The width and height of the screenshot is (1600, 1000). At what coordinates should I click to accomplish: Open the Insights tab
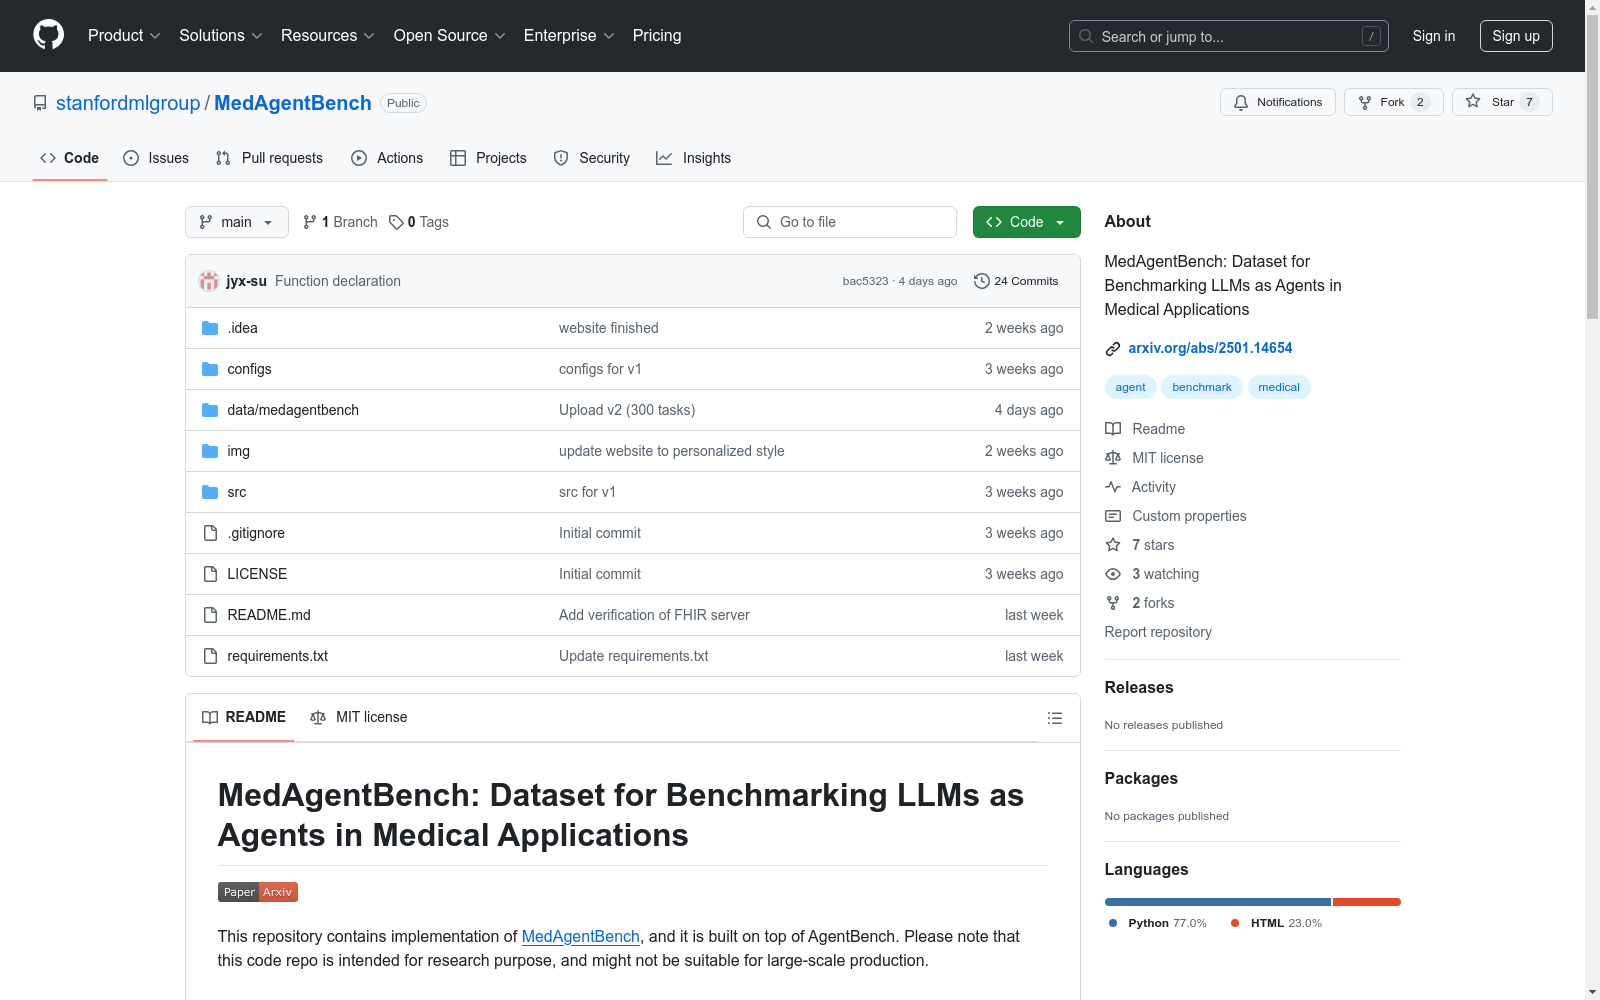pos(693,158)
